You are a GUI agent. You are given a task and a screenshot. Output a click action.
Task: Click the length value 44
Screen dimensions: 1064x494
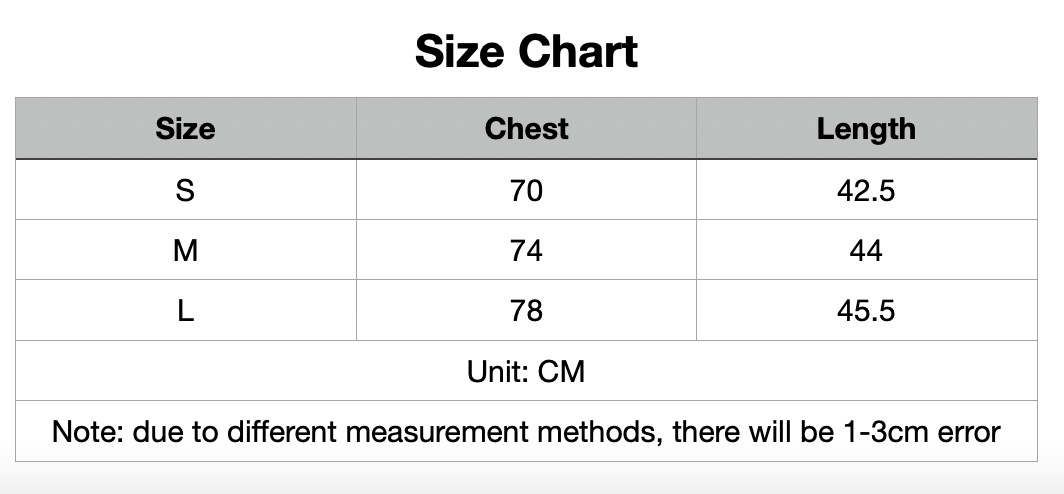click(x=866, y=250)
